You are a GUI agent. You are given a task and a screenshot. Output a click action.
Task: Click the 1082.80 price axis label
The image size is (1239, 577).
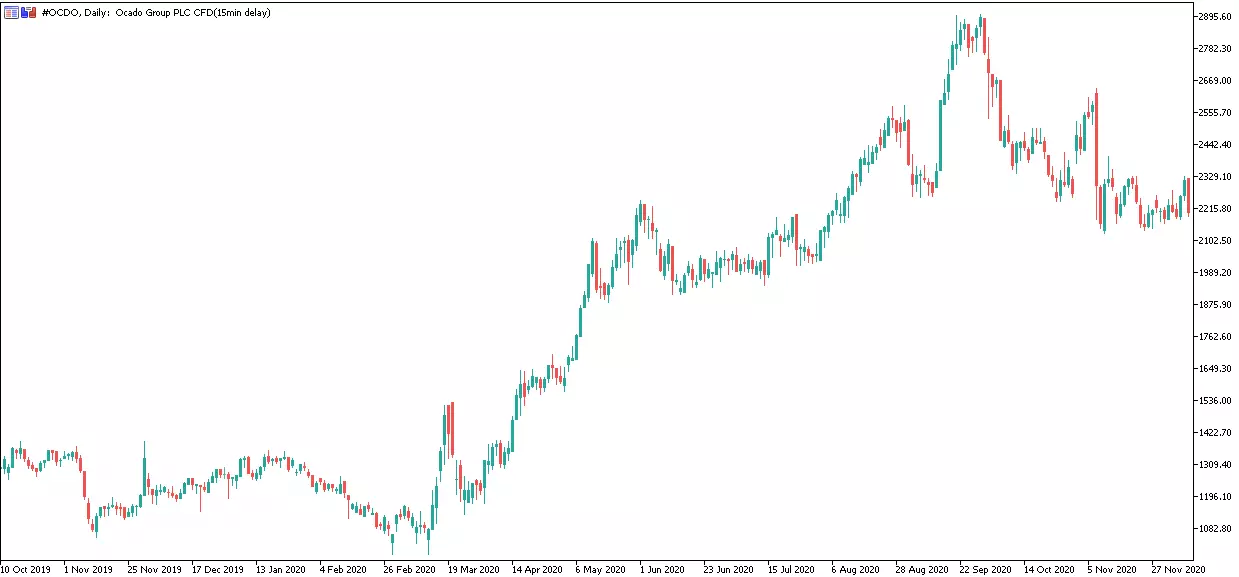[x=1215, y=529]
